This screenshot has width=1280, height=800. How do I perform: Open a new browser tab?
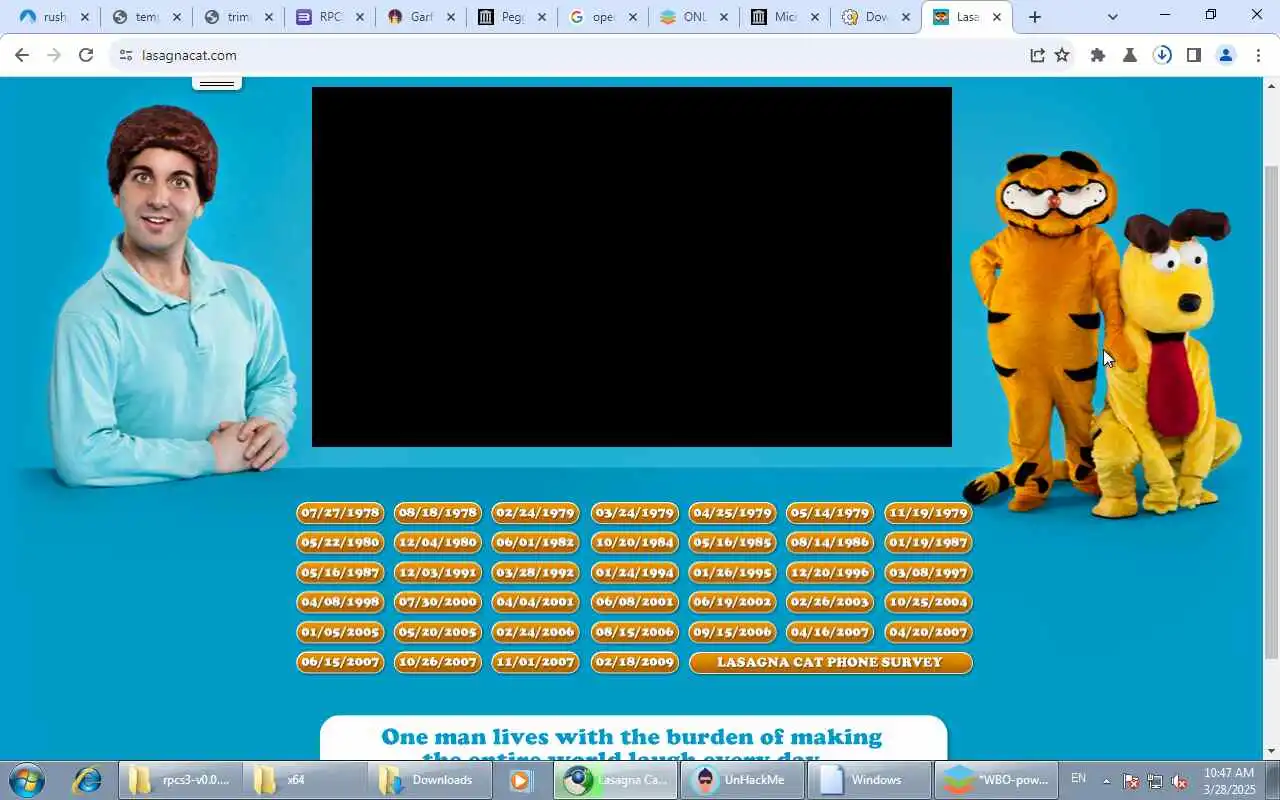tap(1035, 17)
